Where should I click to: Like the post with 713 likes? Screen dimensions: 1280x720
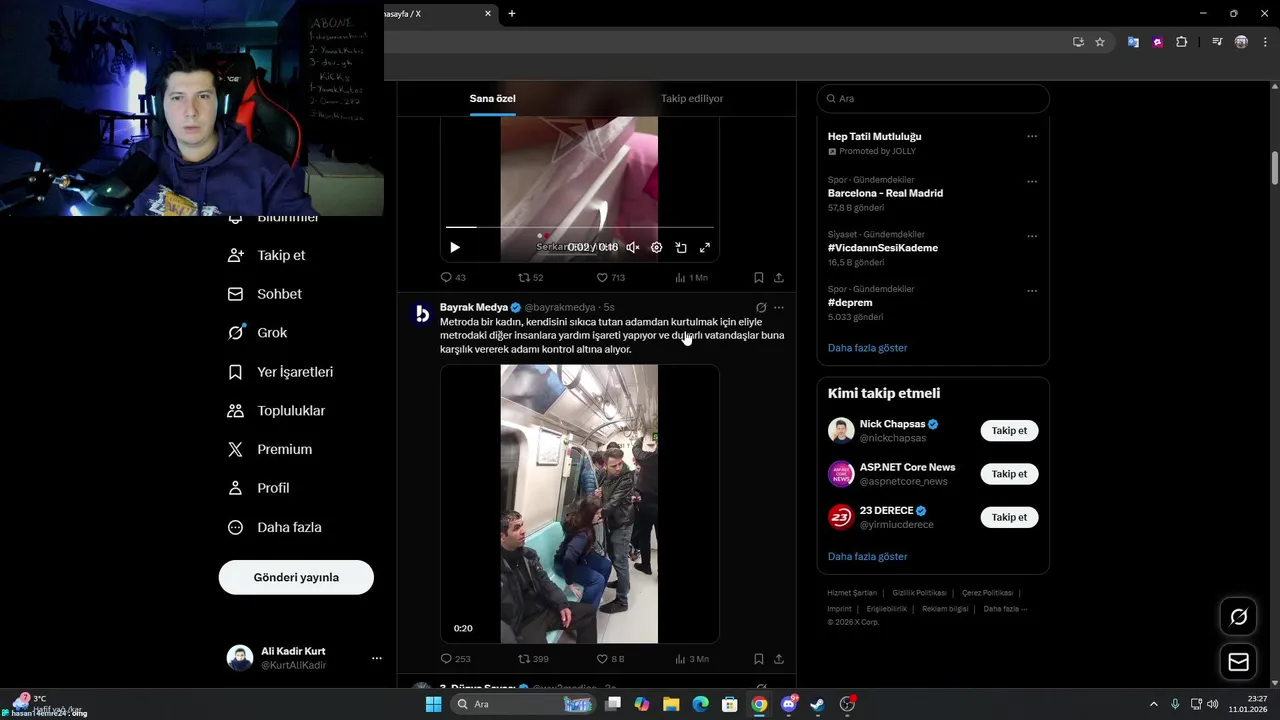coord(610,277)
